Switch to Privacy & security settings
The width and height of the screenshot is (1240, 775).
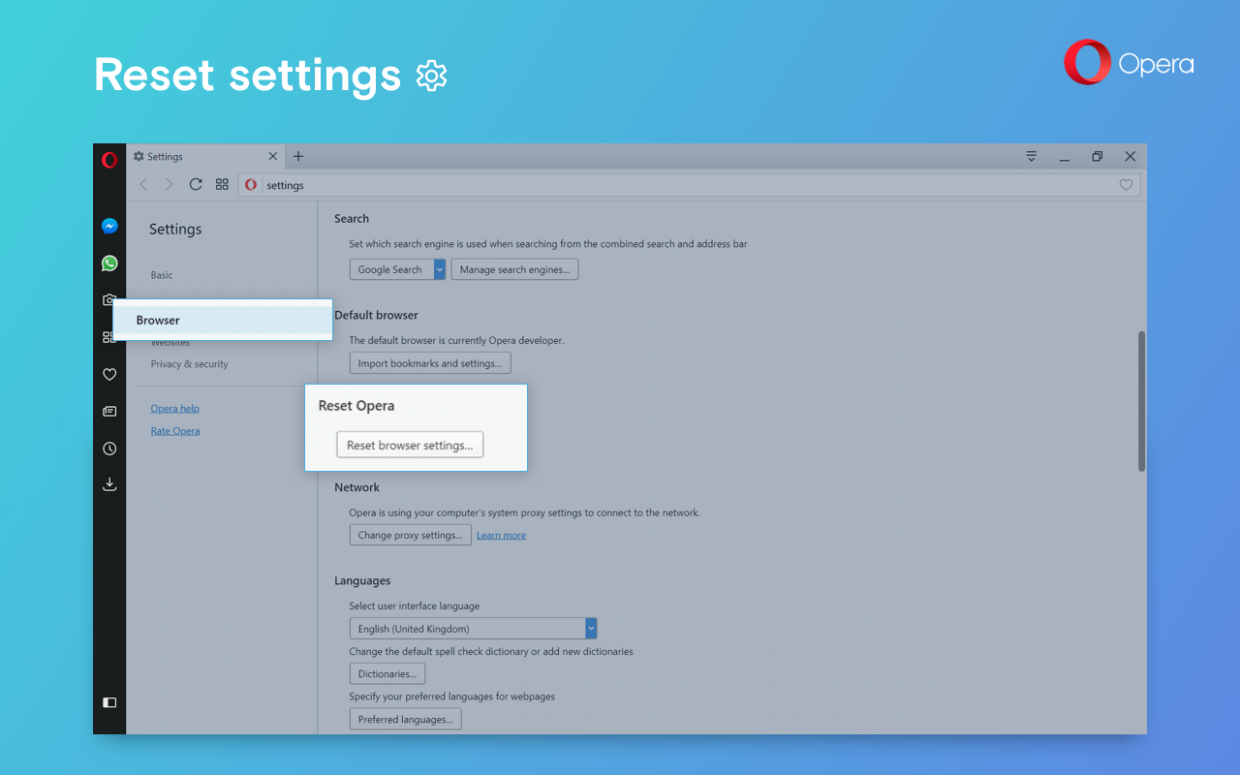tap(189, 363)
